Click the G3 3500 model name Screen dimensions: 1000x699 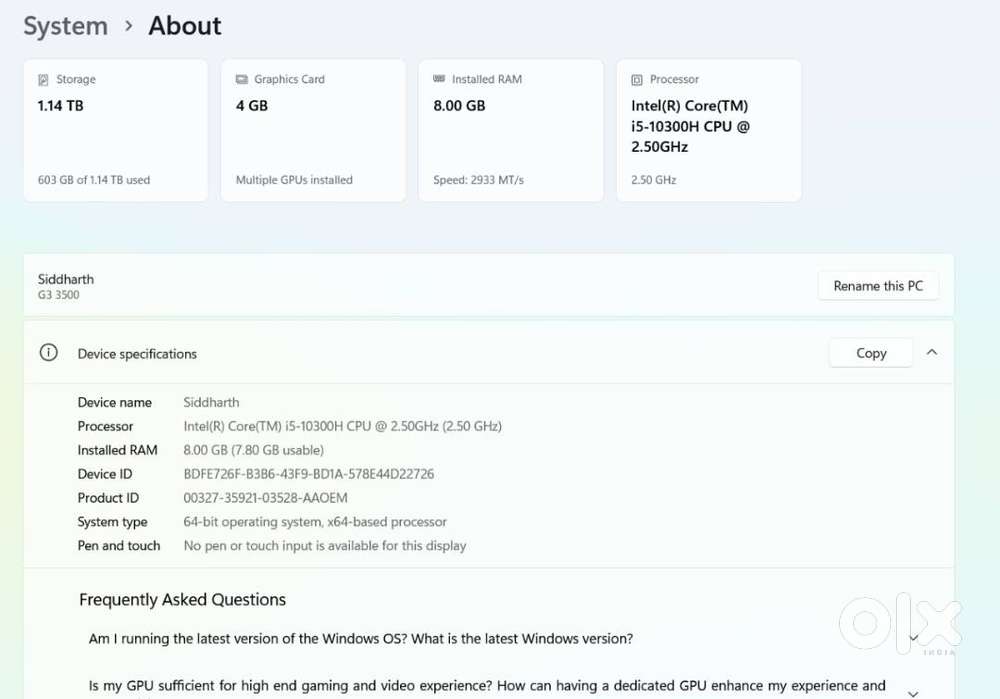(x=59, y=295)
